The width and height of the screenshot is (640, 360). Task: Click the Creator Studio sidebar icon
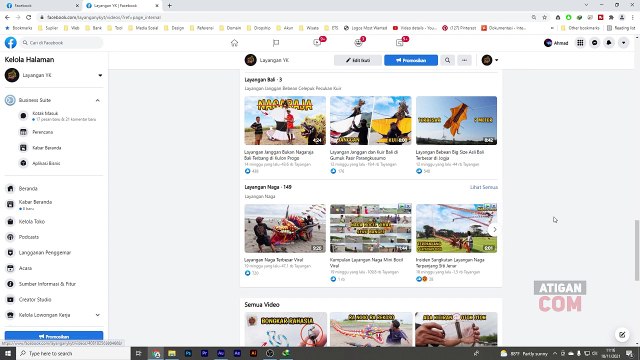10,299
